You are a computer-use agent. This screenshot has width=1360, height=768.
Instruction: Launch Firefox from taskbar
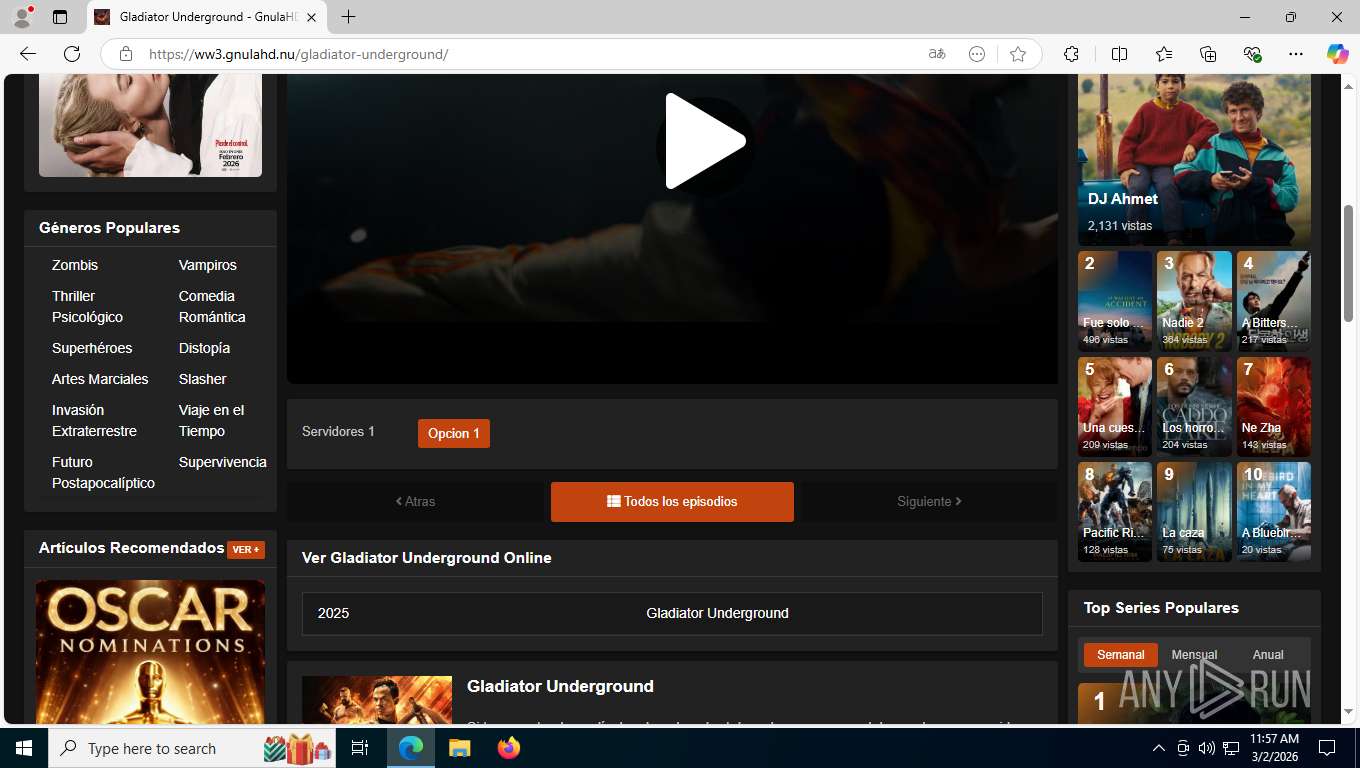coord(509,748)
